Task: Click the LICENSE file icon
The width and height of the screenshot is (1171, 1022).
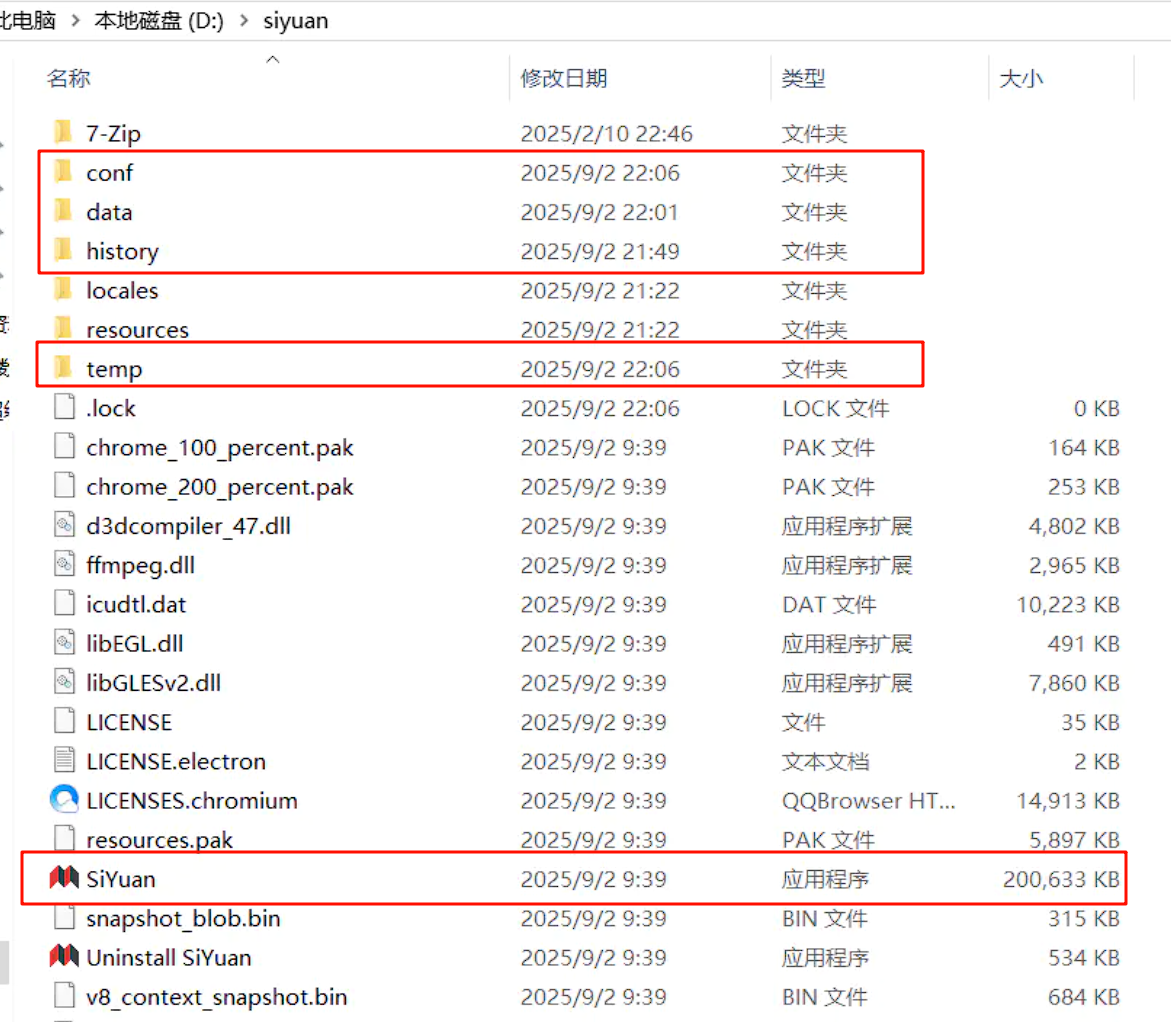Action: coord(64,721)
